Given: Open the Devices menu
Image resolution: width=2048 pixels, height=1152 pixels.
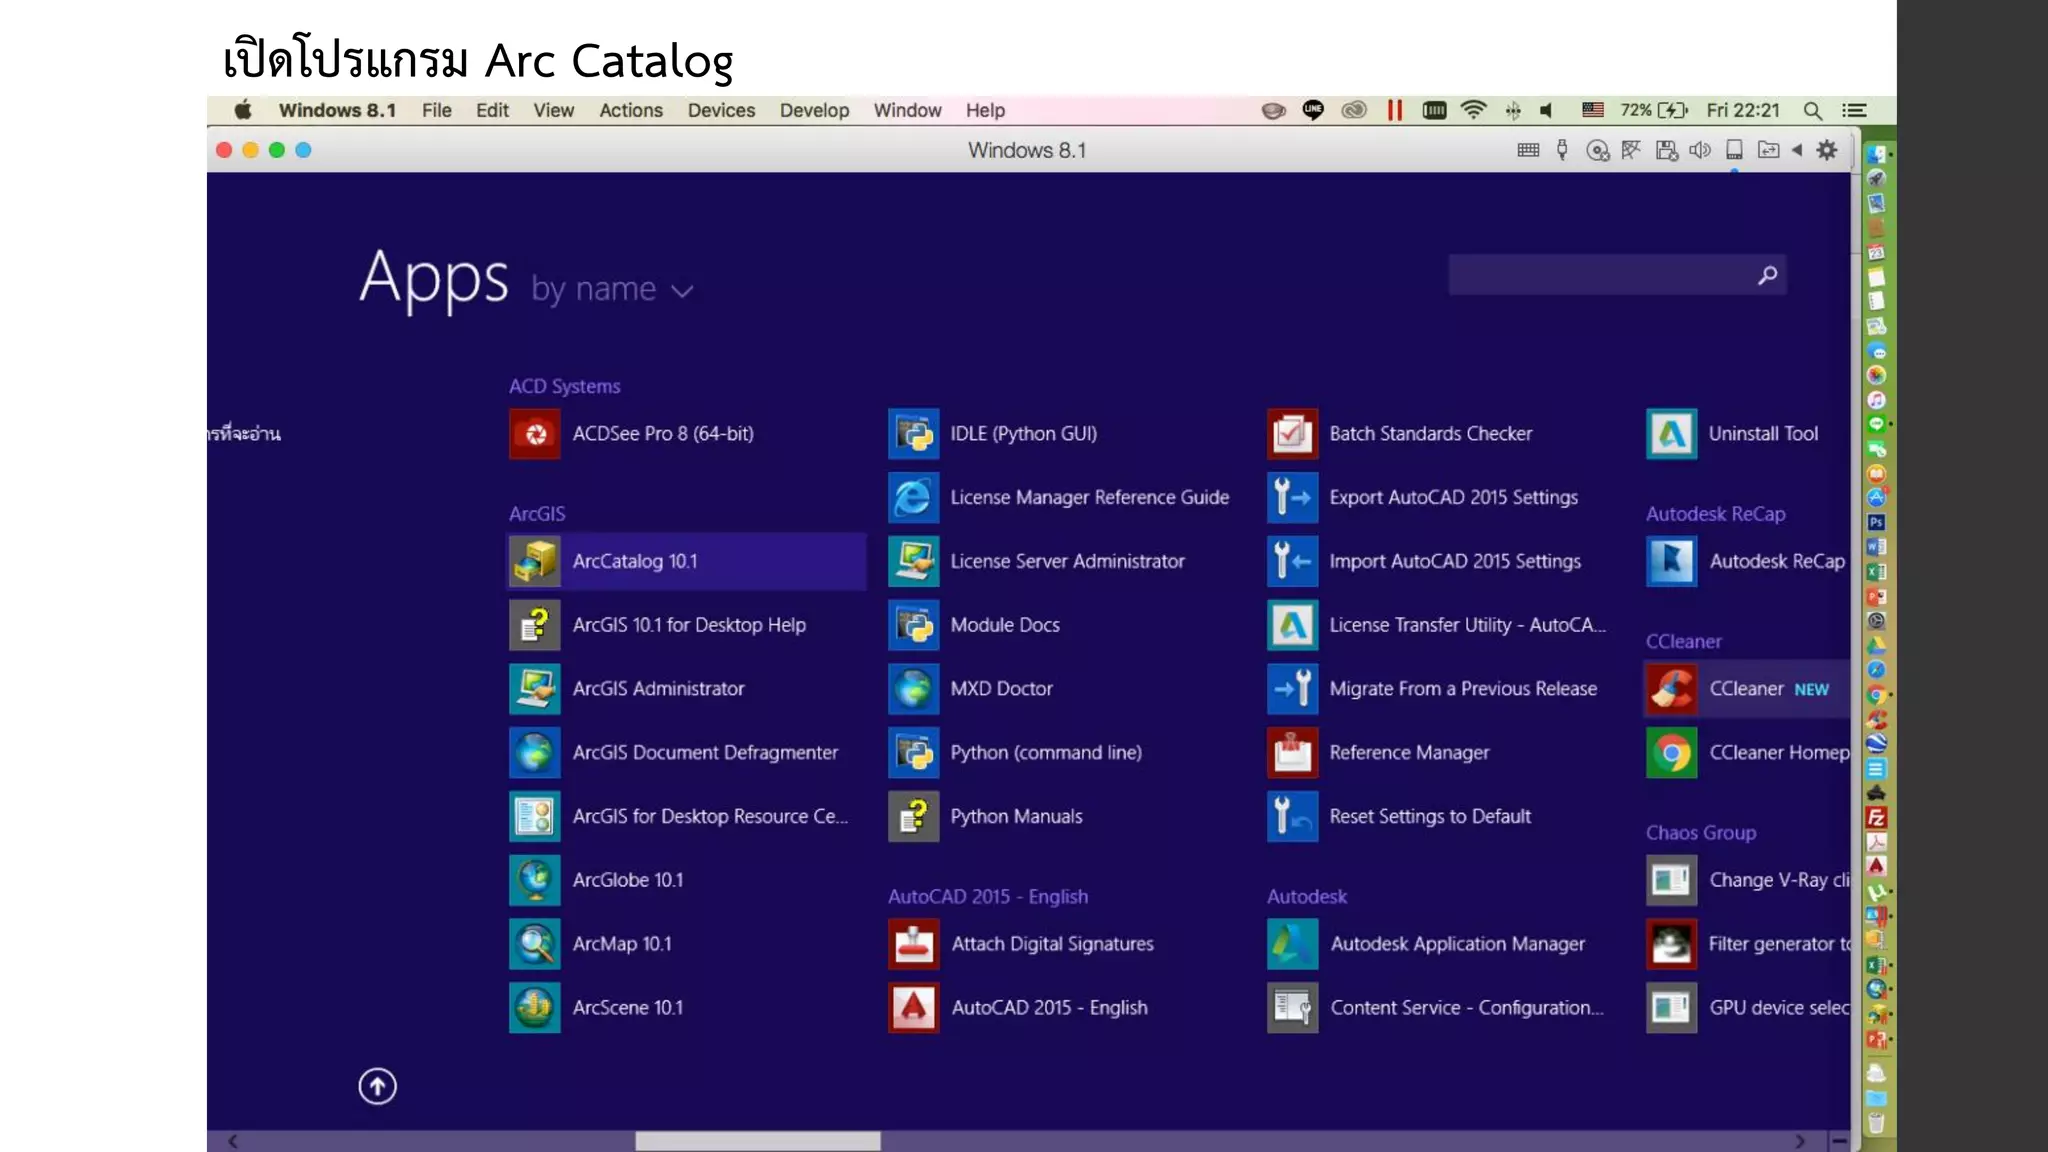Looking at the screenshot, I should [x=721, y=111].
